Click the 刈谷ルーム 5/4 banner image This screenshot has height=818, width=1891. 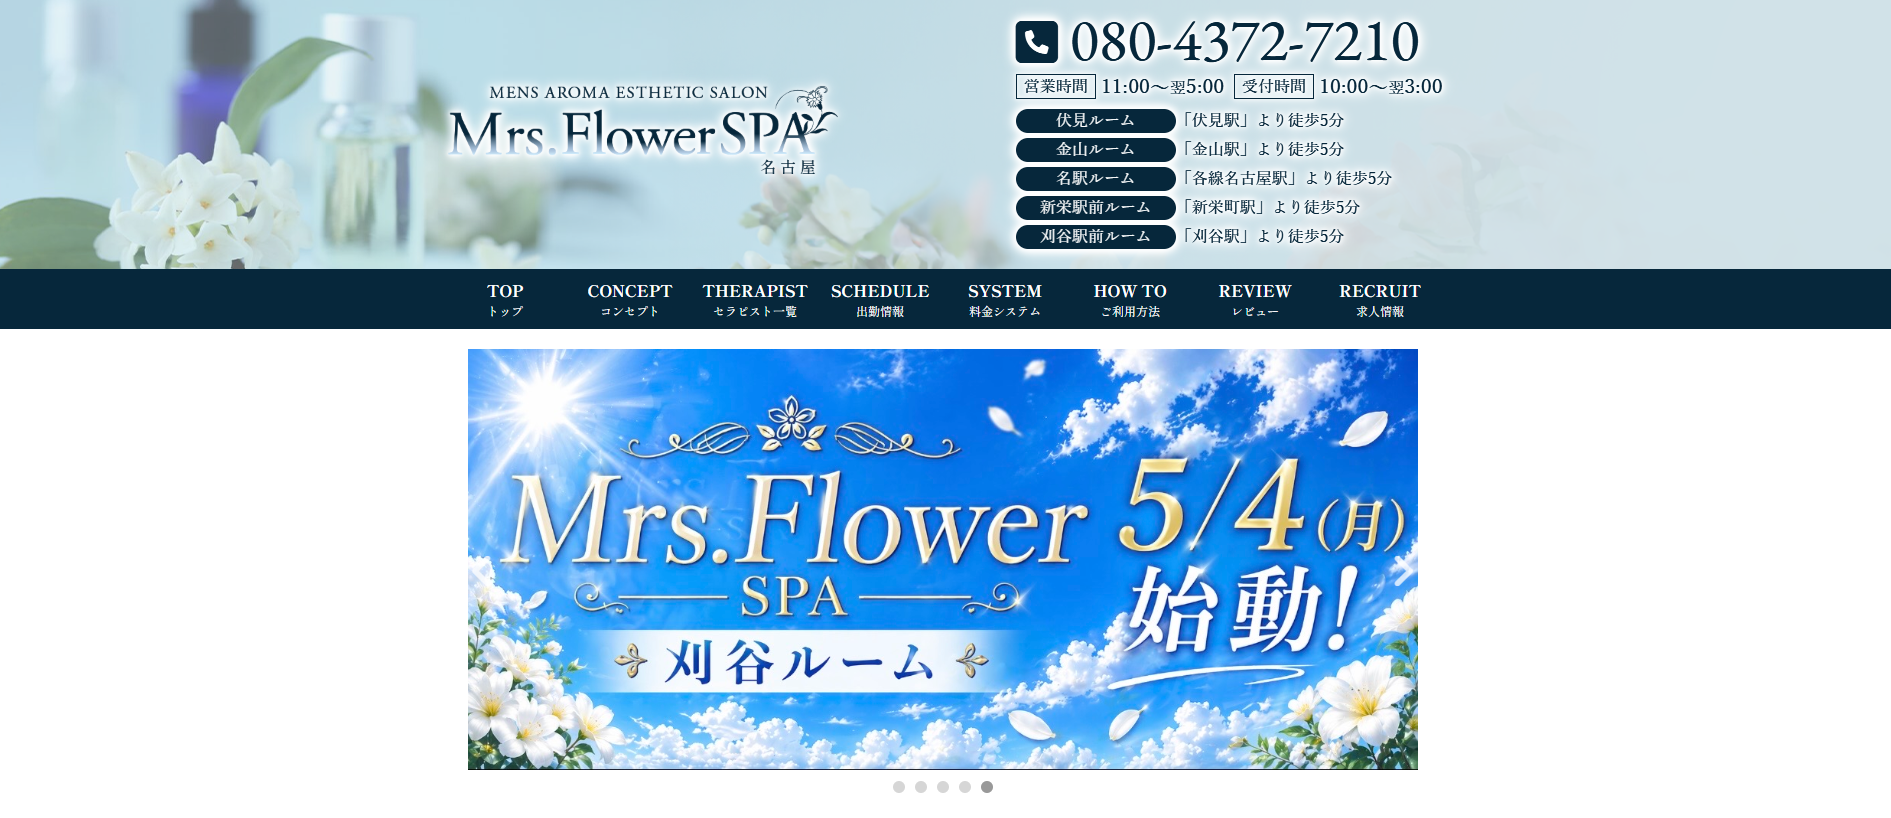pos(943,559)
